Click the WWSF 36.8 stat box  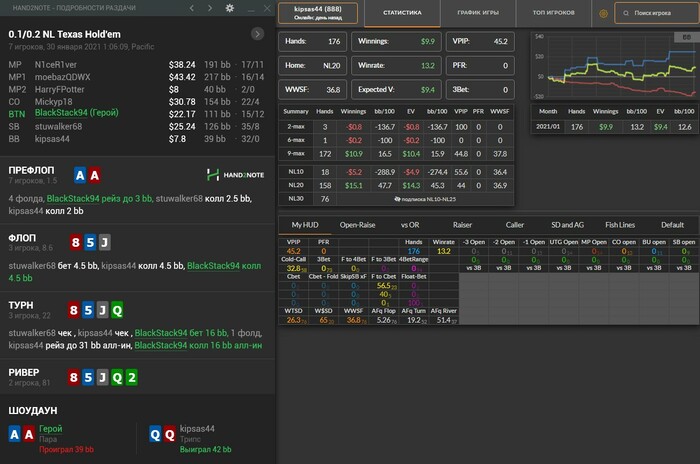pyautogui.click(x=312, y=90)
